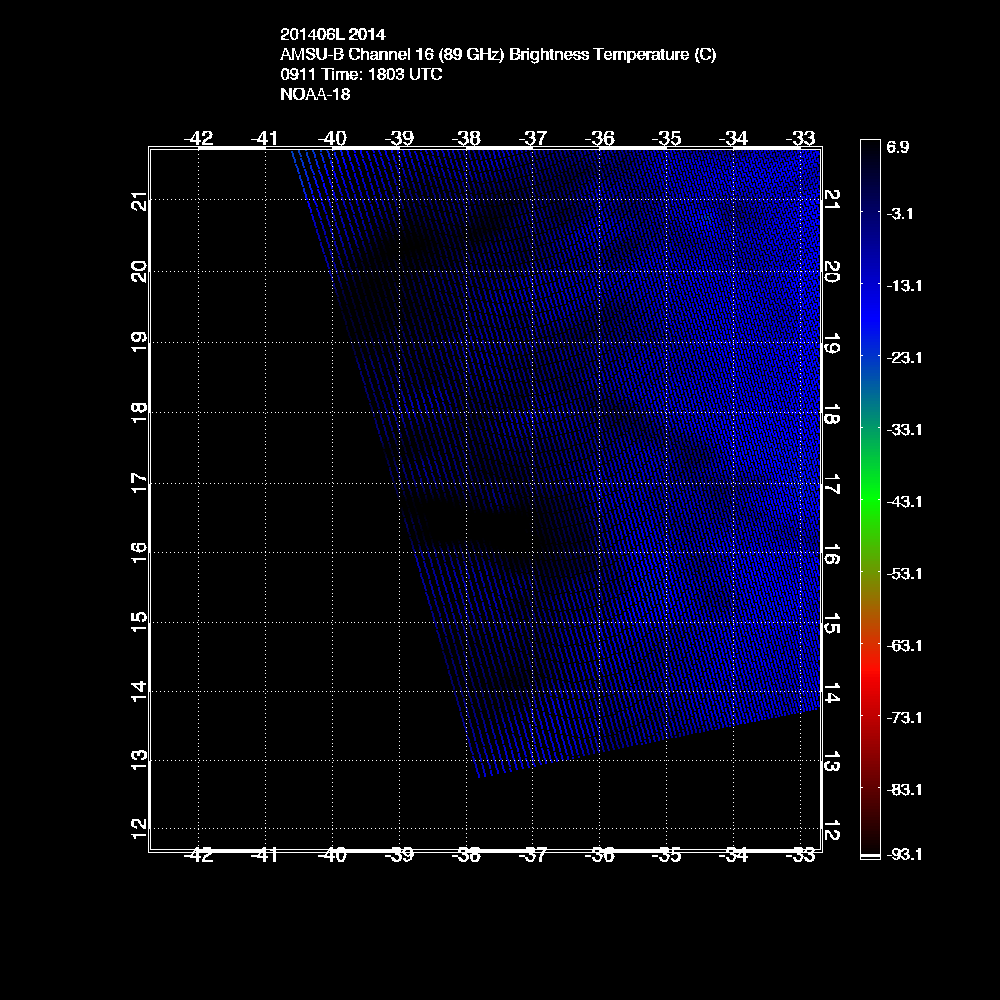Viewport: 1000px width, 1000px height.
Task: Click the NOAA-18 satellite label
Action: point(315,95)
